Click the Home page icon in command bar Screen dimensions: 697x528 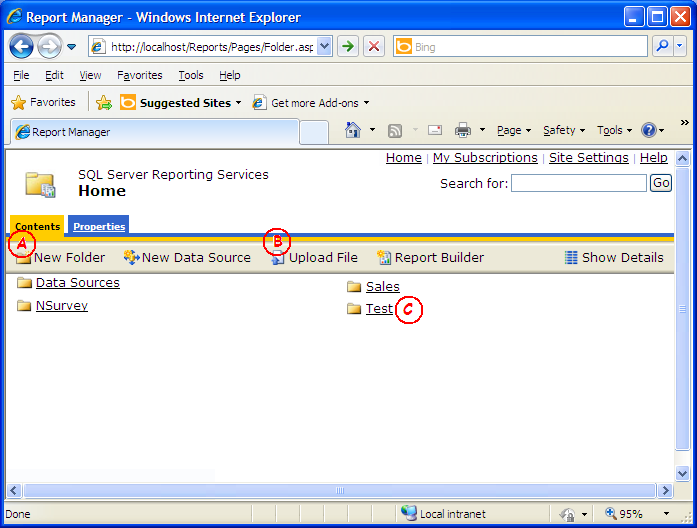click(x=353, y=130)
